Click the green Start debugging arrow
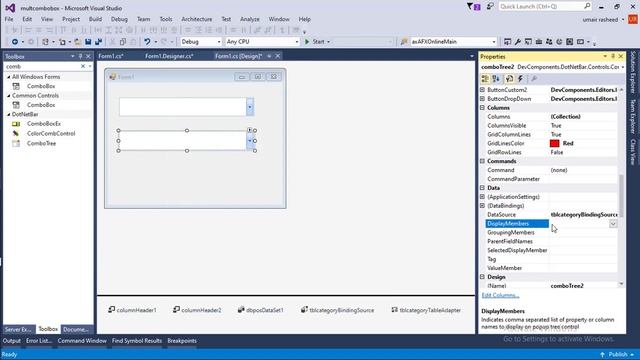The height and width of the screenshot is (360, 640). (307, 42)
